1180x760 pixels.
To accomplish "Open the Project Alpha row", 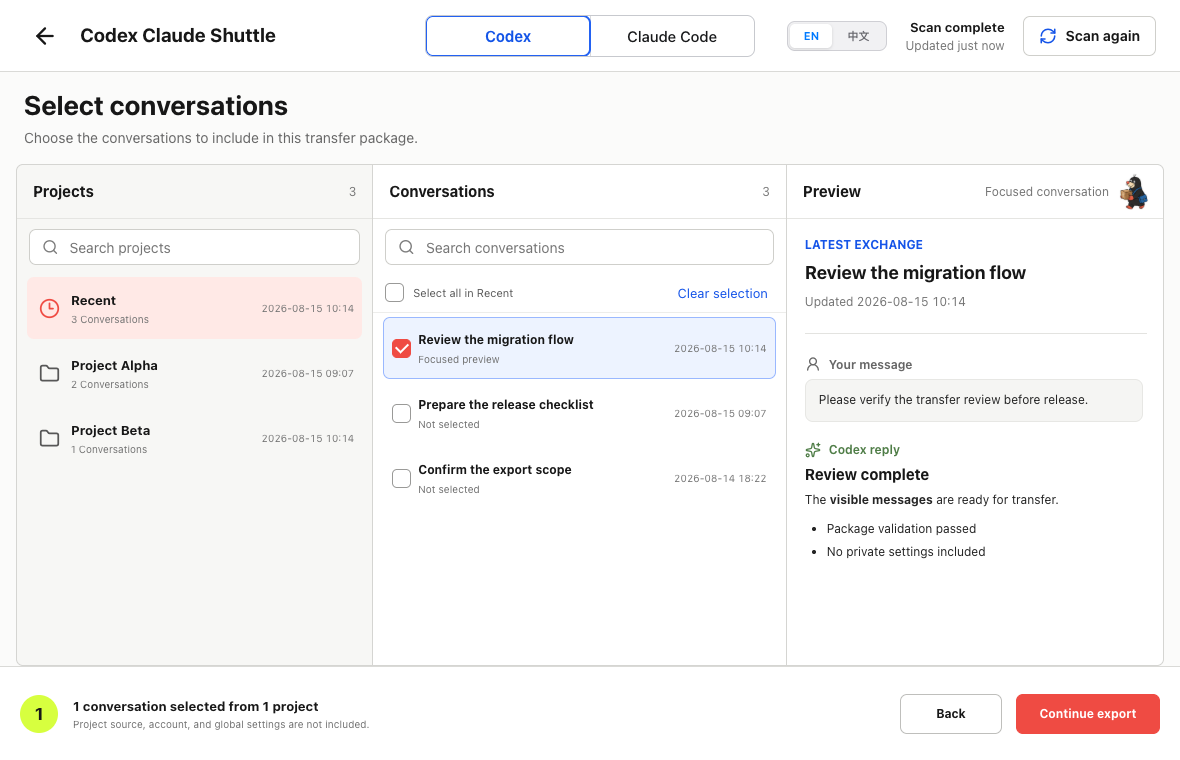I will [x=194, y=374].
